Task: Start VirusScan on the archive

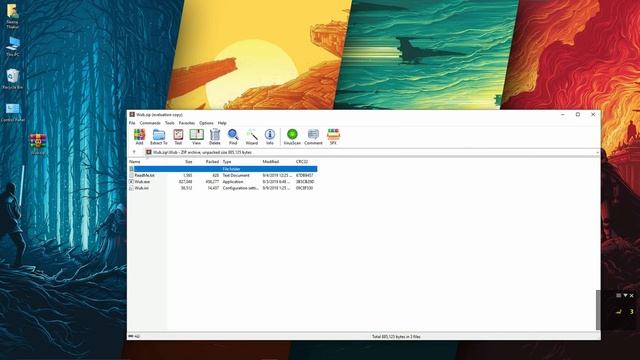Action: [x=292, y=137]
